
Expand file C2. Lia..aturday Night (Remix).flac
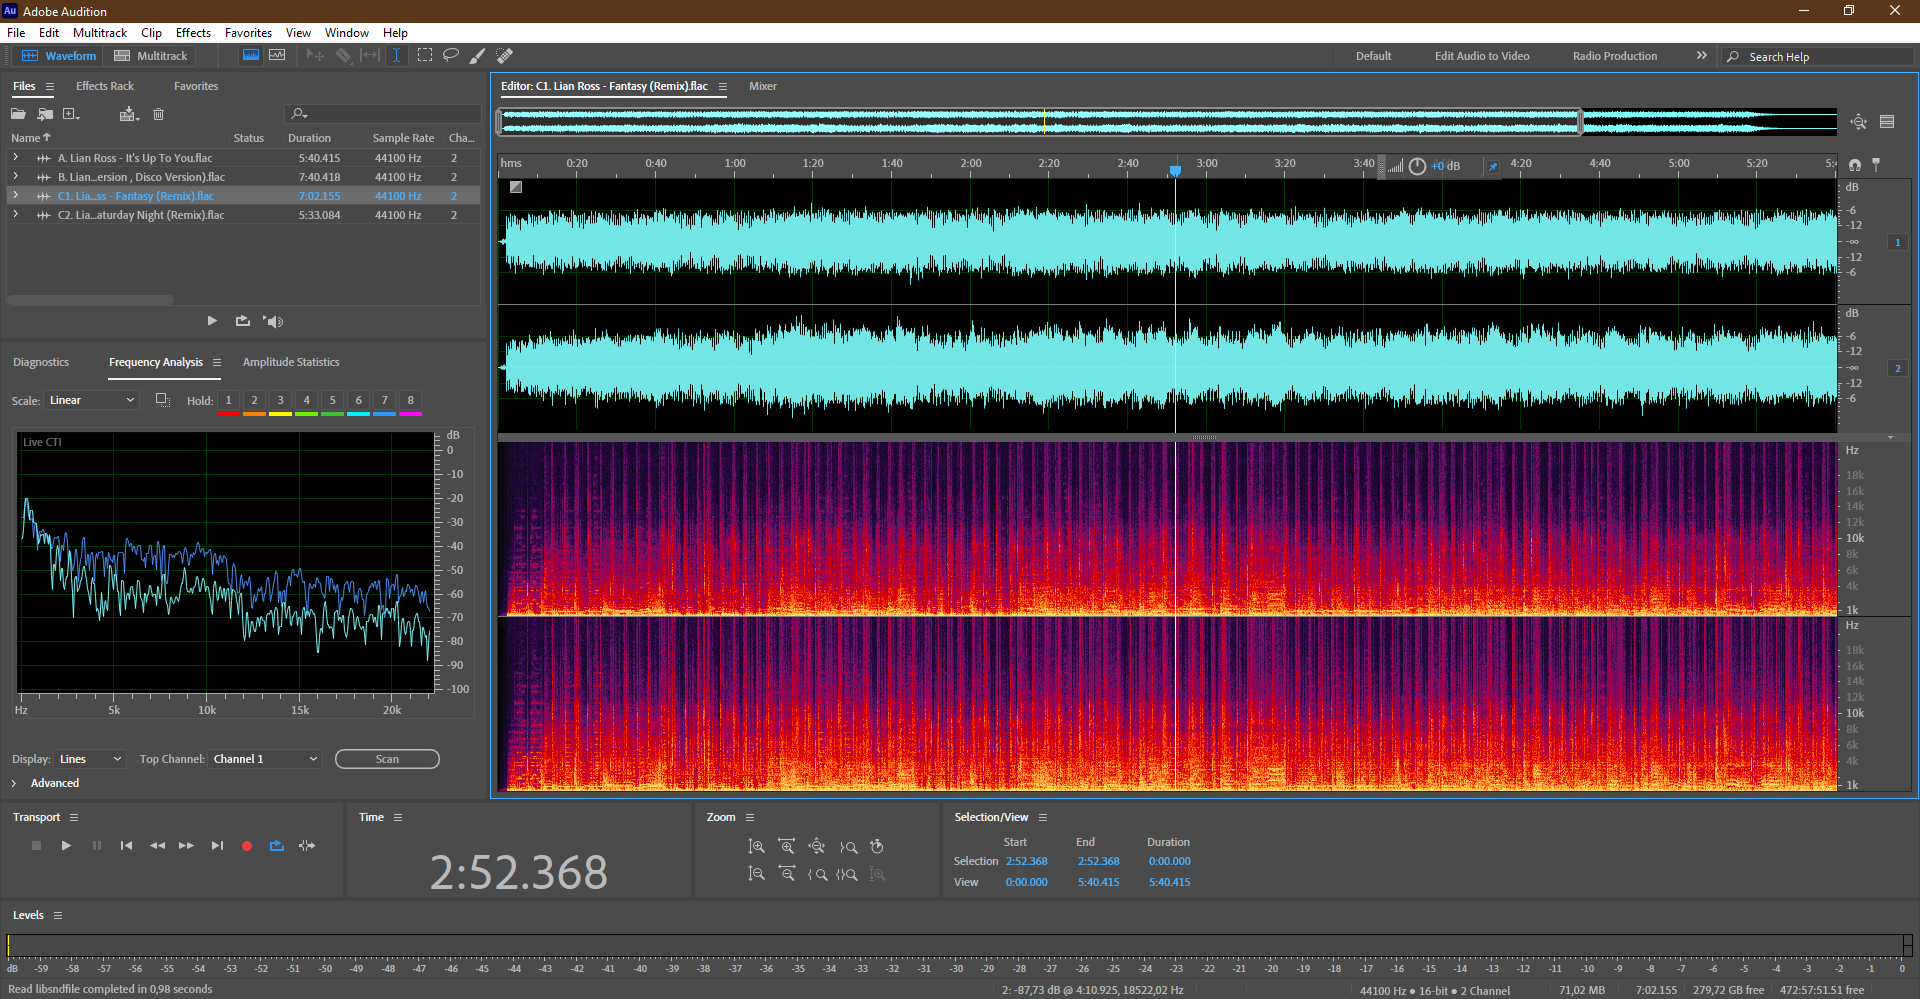pyautogui.click(x=15, y=215)
